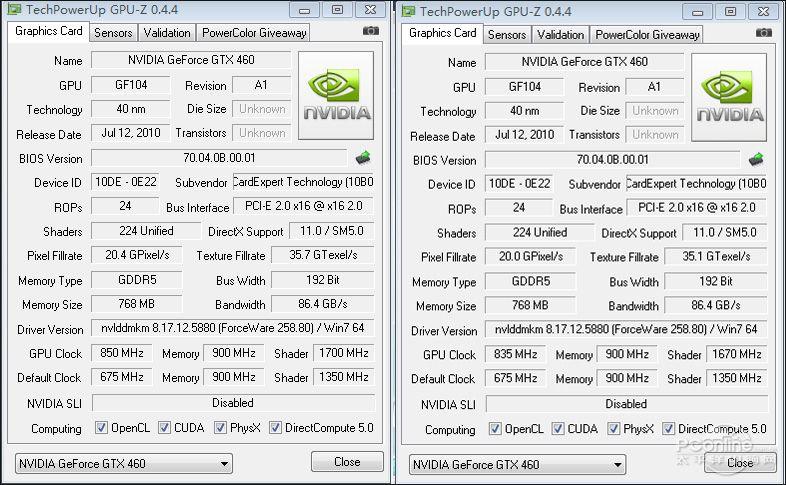Click Bus Interface value in left window
The height and width of the screenshot is (485, 786).
[303, 206]
